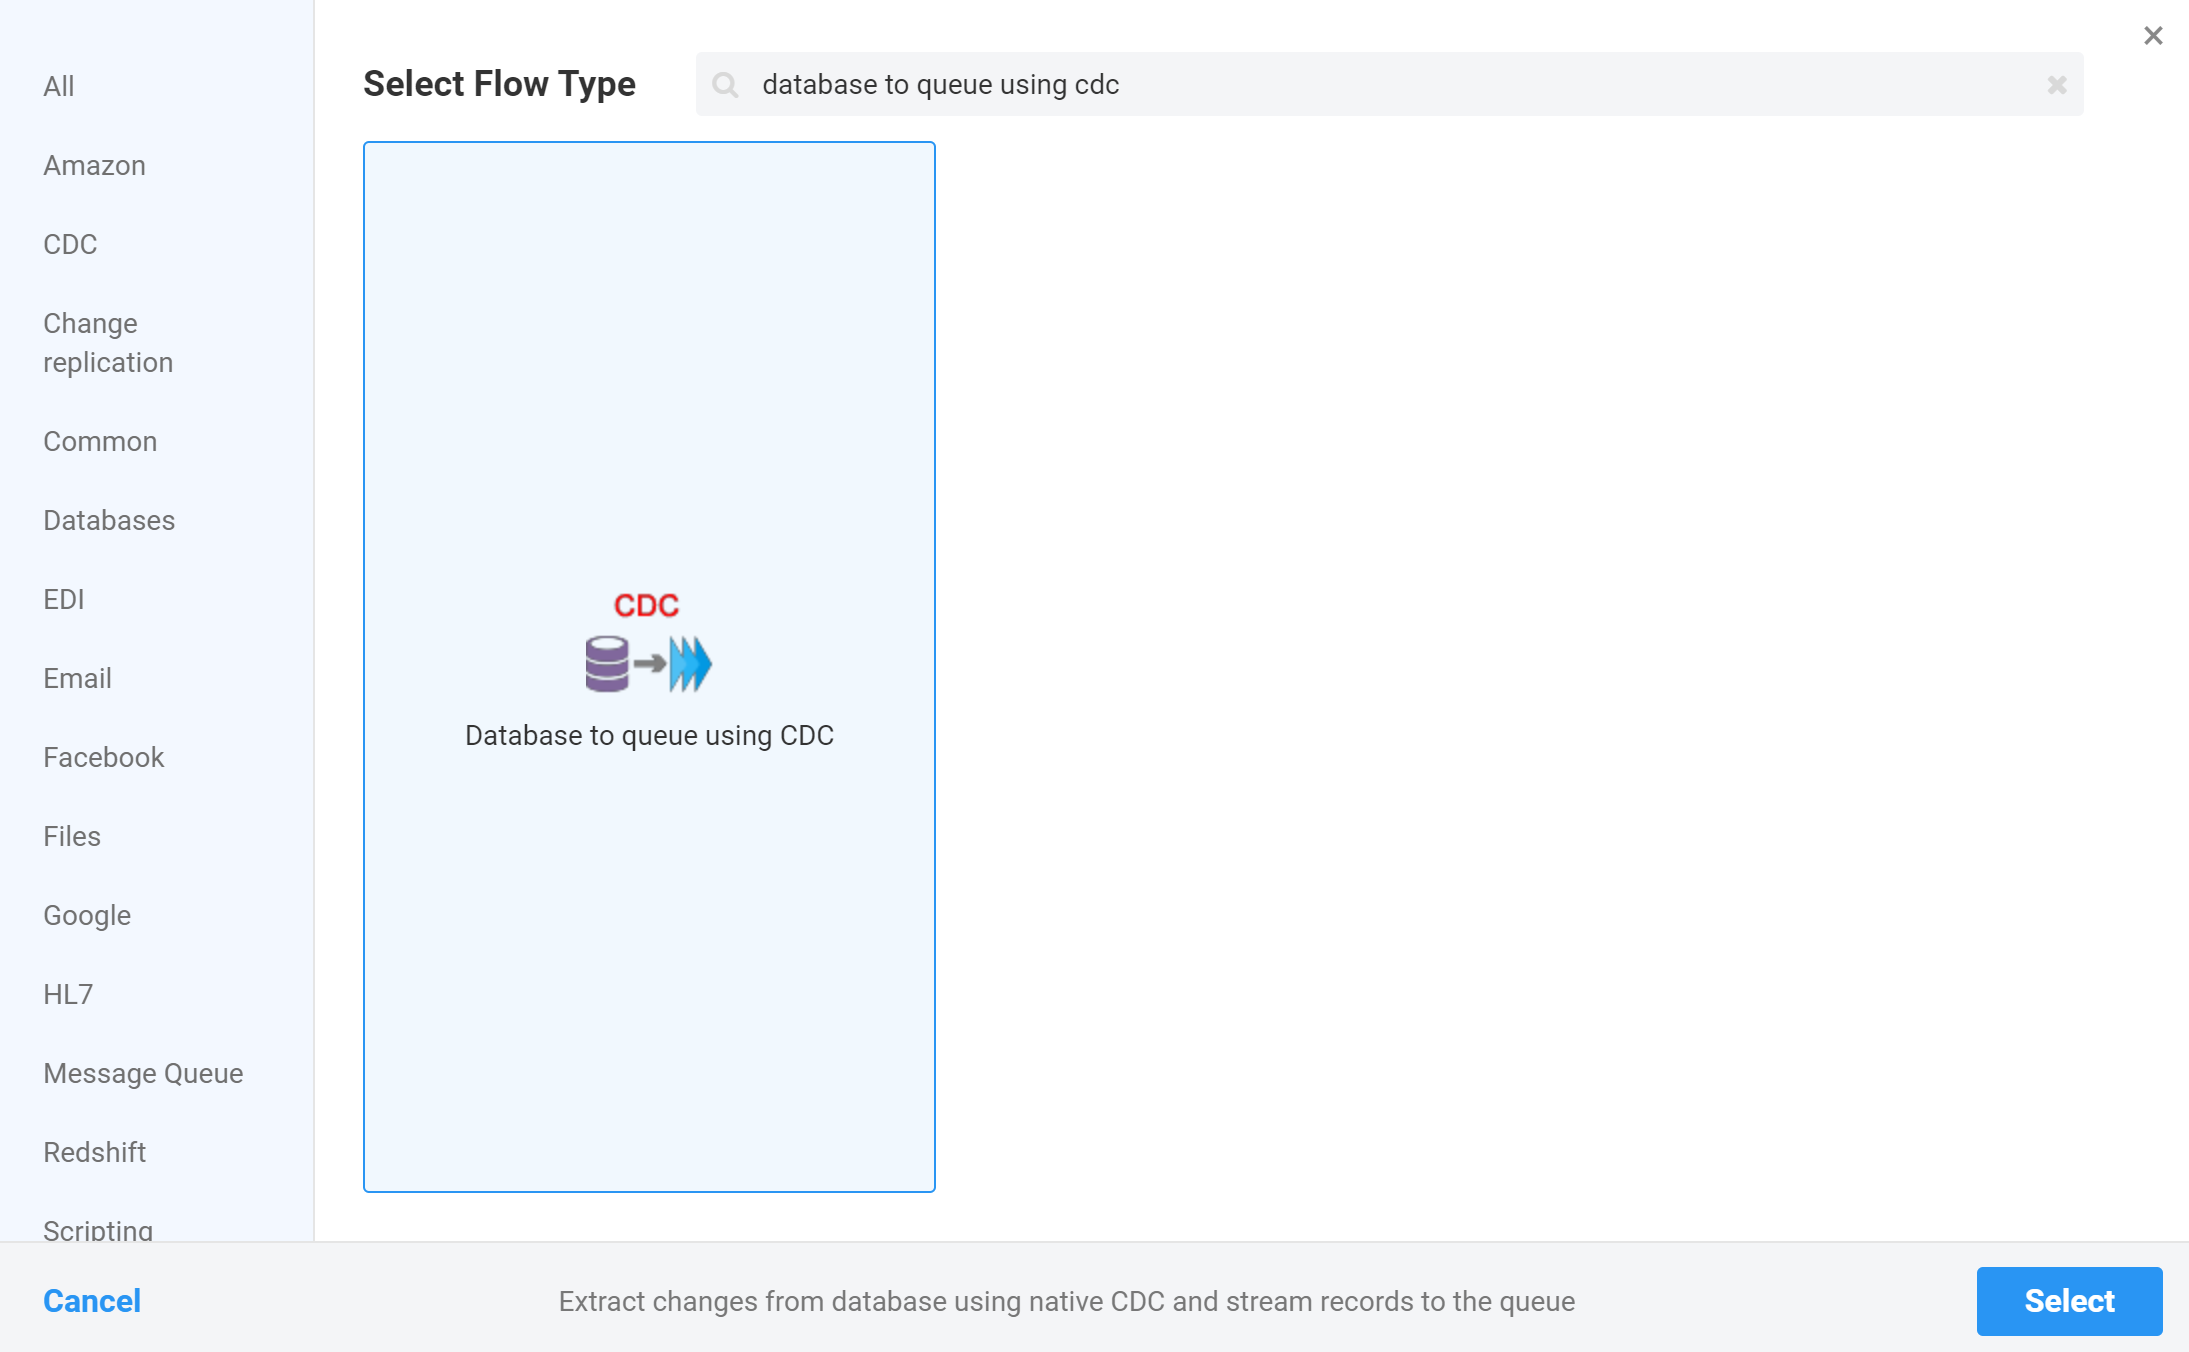This screenshot has width=2189, height=1352.
Task: Click the search magnifier icon
Action: coord(726,84)
